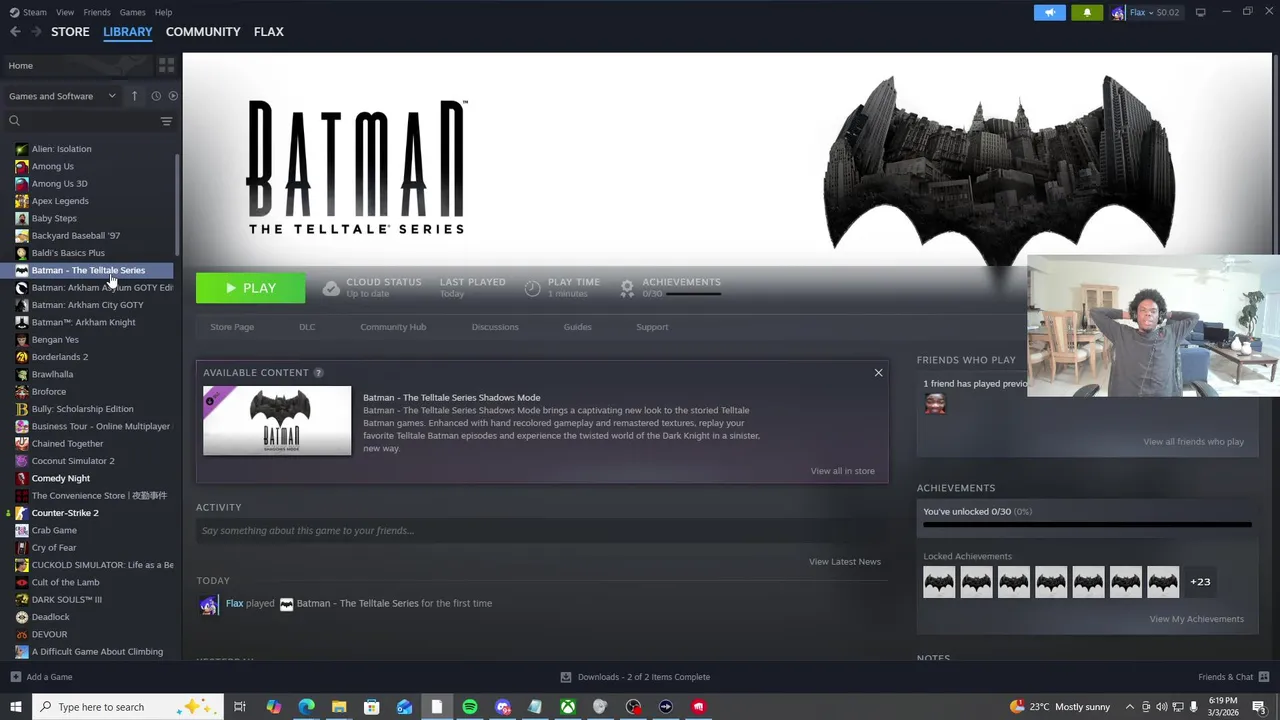This screenshot has width=1280, height=720.
Task: Click the activity status text field
Action: click(541, 531)
